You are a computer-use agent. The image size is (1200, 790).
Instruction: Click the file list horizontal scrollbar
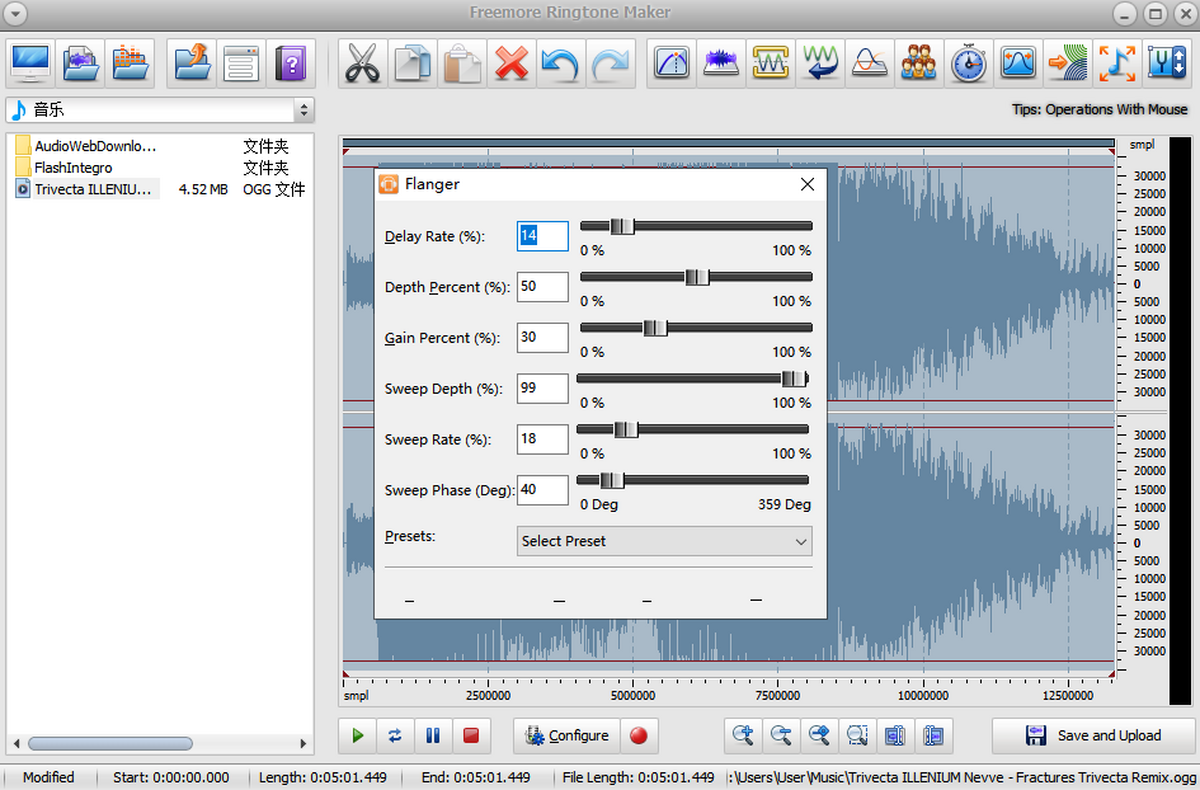(x=110, y=744)
